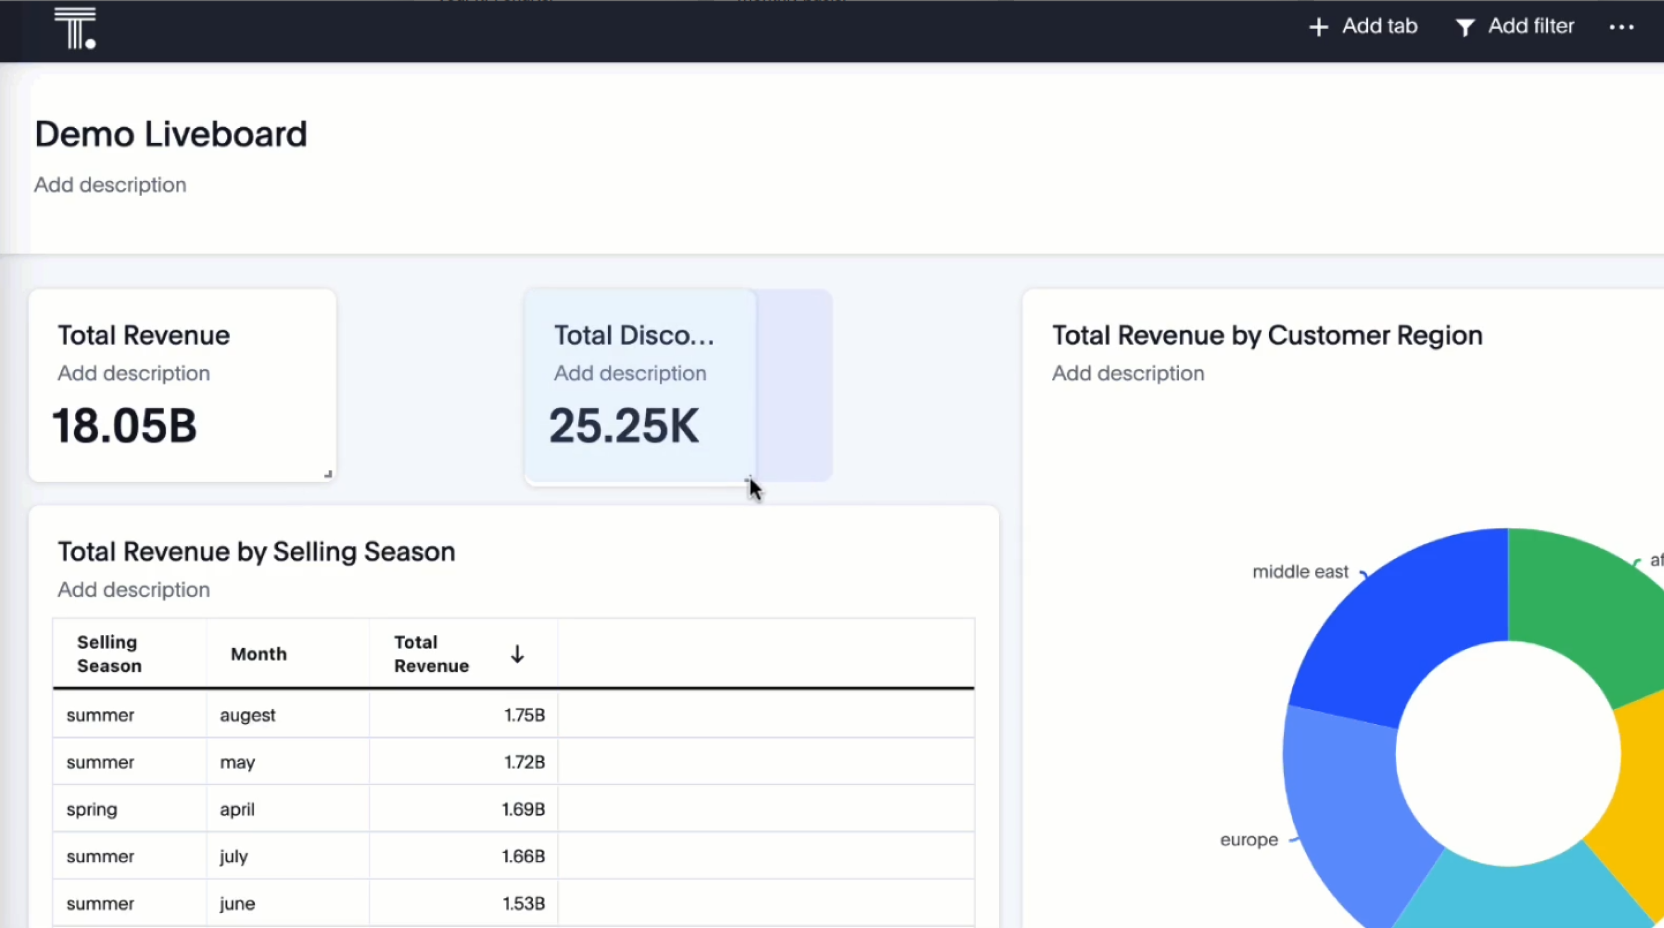Toggle the Total Revenue sort arrow
The image size is (1664, 928).
(517, 653)
